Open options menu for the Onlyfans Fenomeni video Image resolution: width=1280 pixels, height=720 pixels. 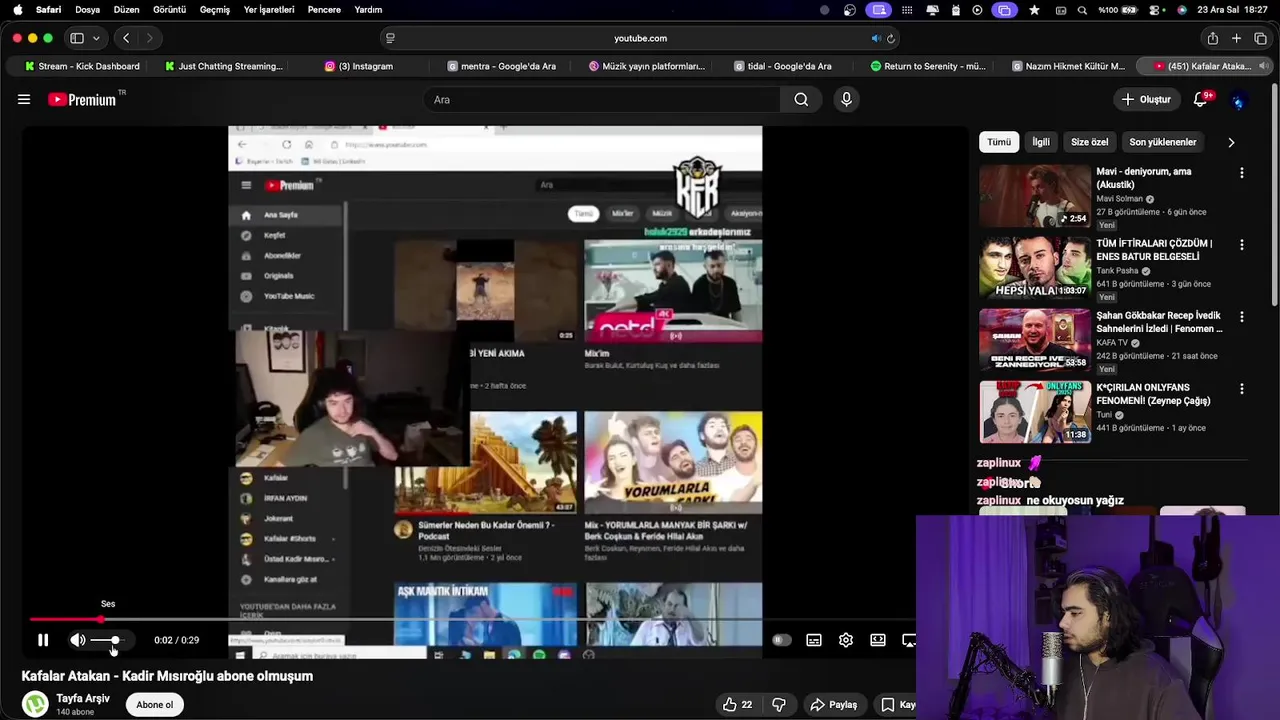1242,389
